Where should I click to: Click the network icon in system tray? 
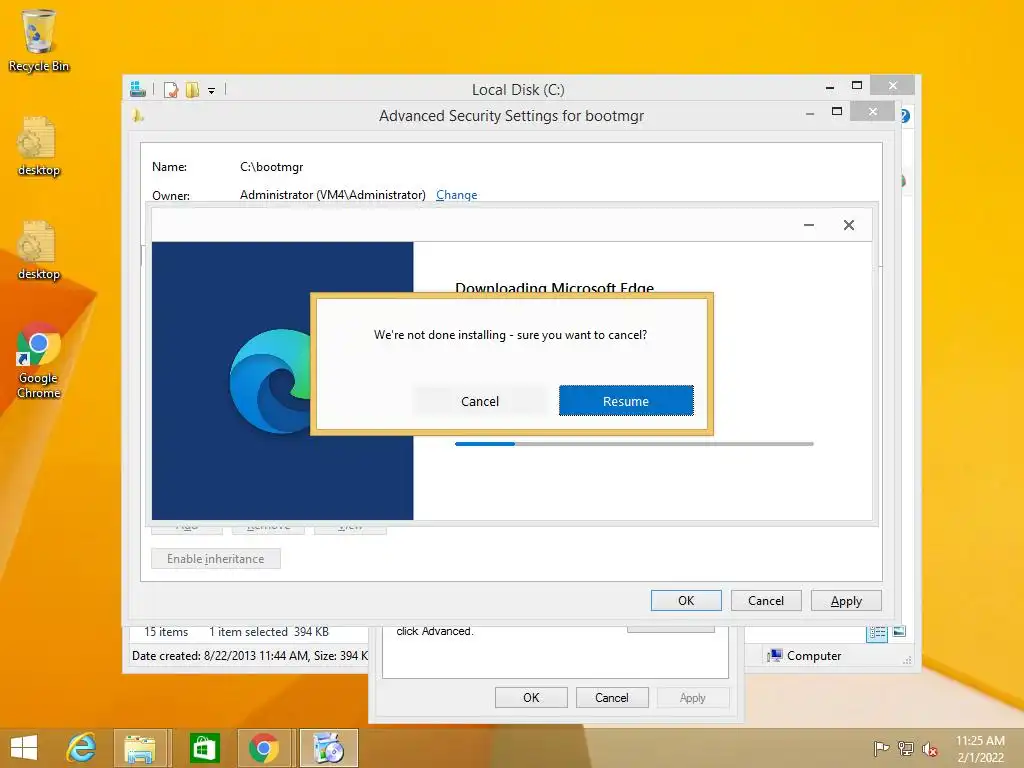point(906,748)
